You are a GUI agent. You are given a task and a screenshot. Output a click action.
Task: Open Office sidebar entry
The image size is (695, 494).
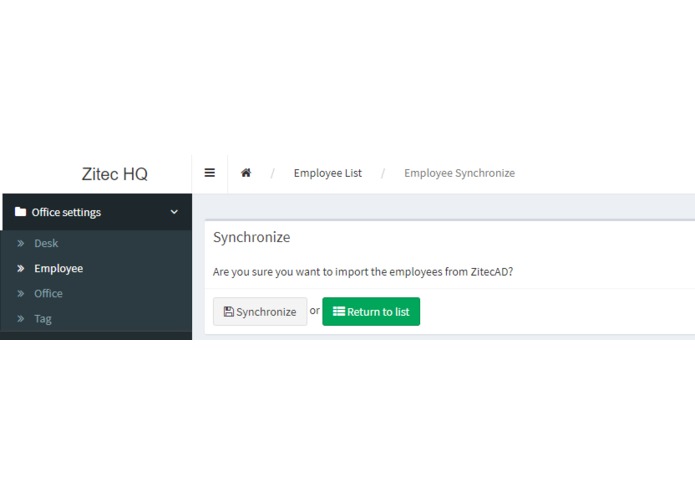coord(48,294)
